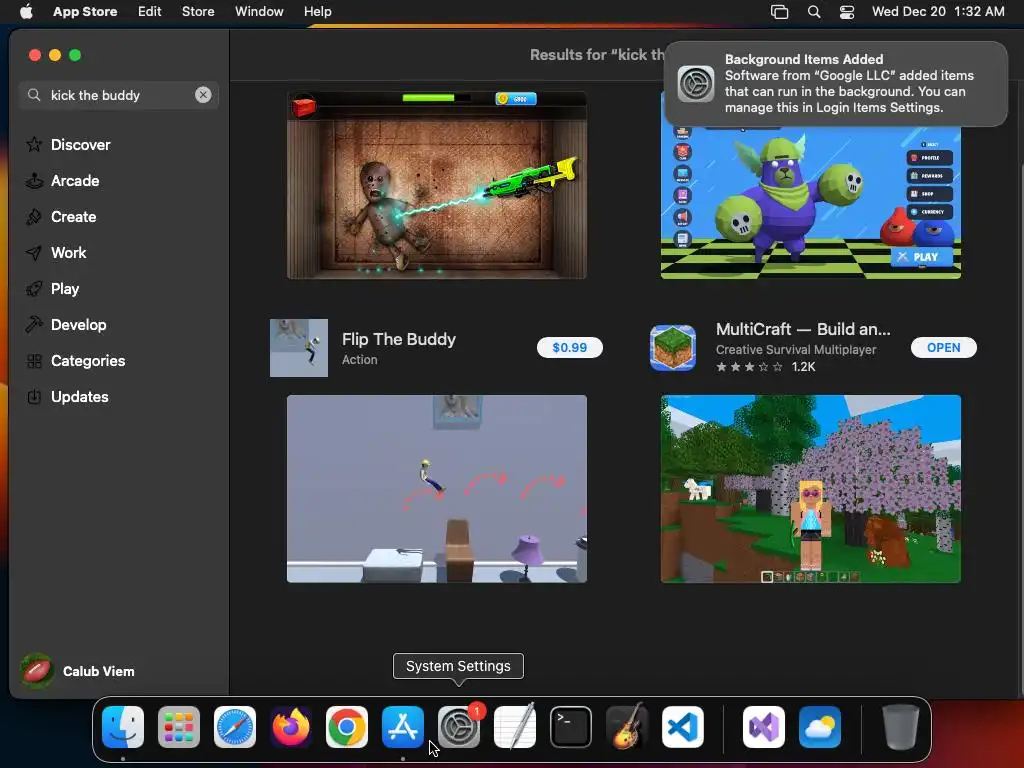This screenshot has height=768, width=1024.
Task: Click the Creative Survival Multiplayer subtitle
Action: point(795,349)
